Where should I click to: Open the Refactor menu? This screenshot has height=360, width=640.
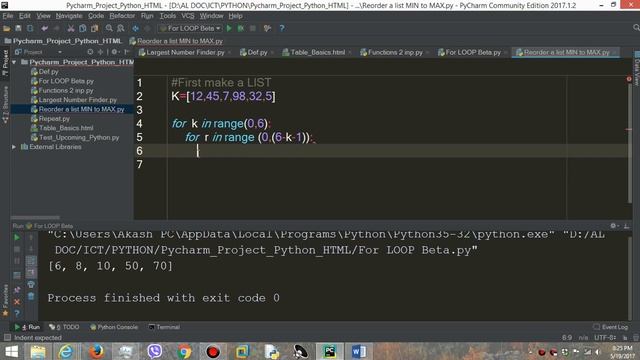[122, 16]
